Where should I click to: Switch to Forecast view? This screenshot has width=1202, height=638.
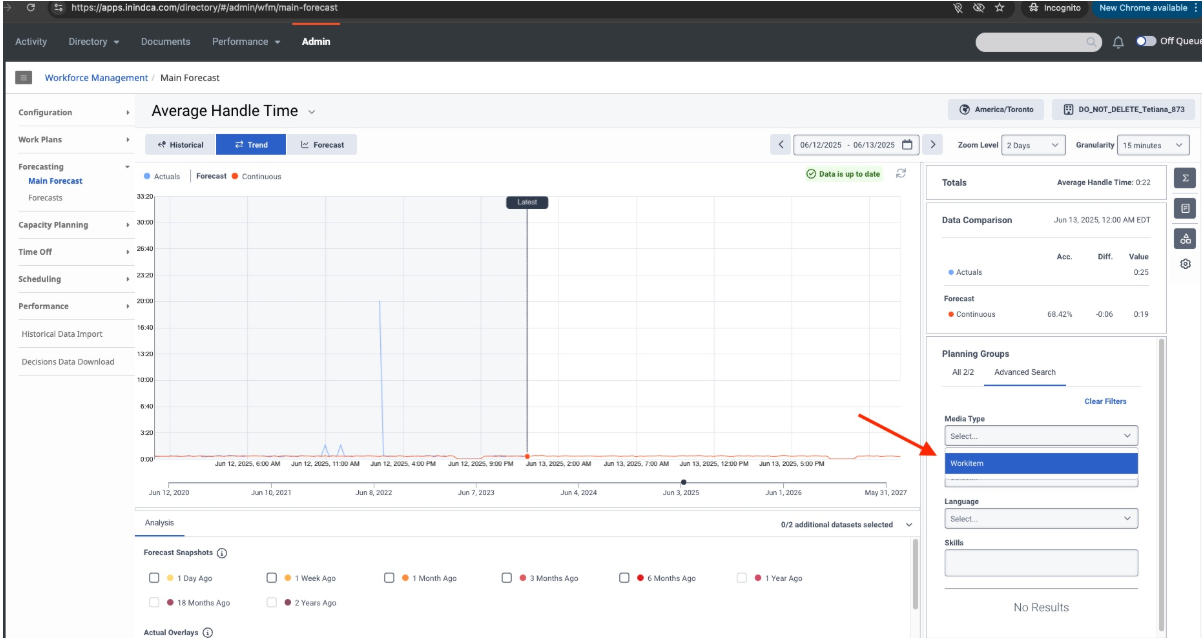pyautogui.click(x=322, y=145)
